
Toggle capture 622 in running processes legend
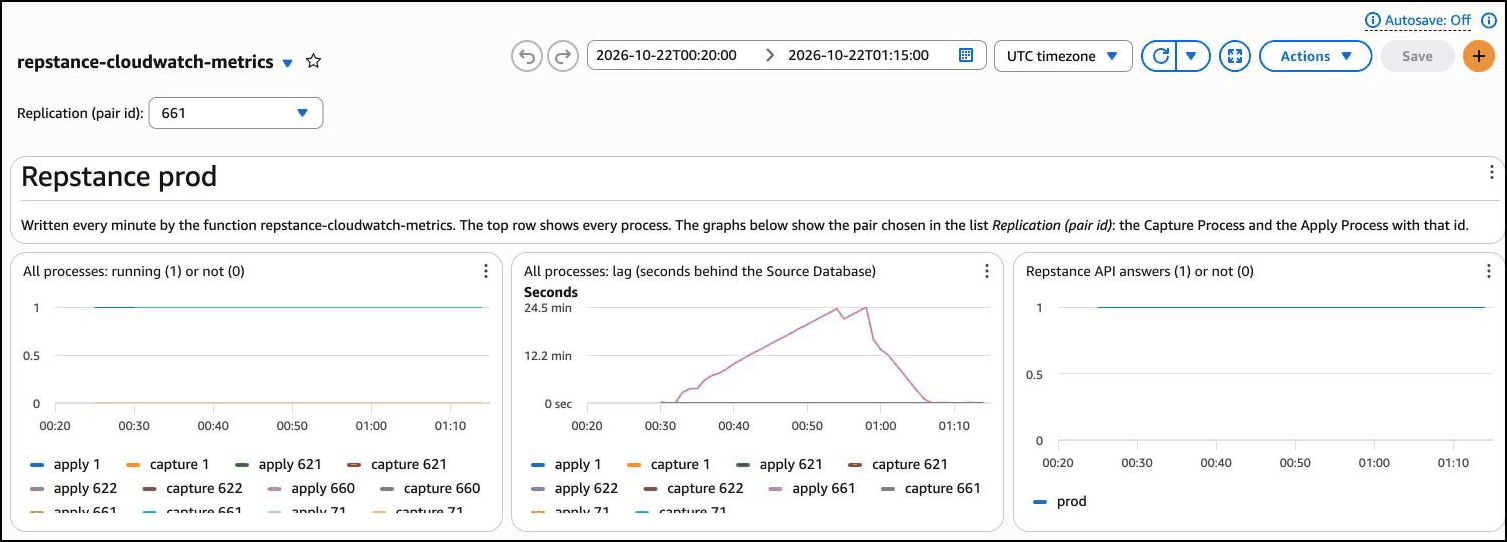[x=192, y=488]
